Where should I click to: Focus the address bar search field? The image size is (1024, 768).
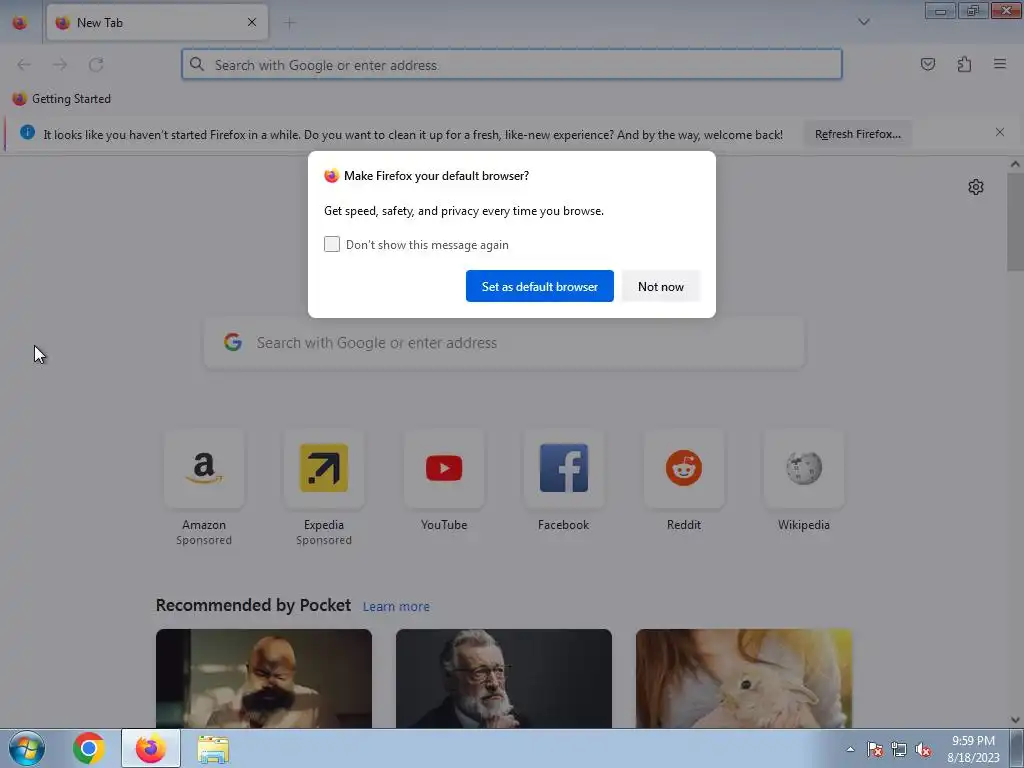point(512,65)
